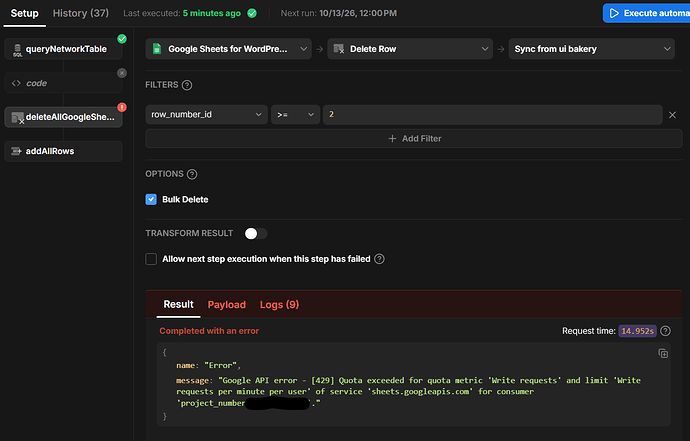Screen dimensions: 690x441
Task: Click the grey disabled badge on code step
Action: click(122, 73)
